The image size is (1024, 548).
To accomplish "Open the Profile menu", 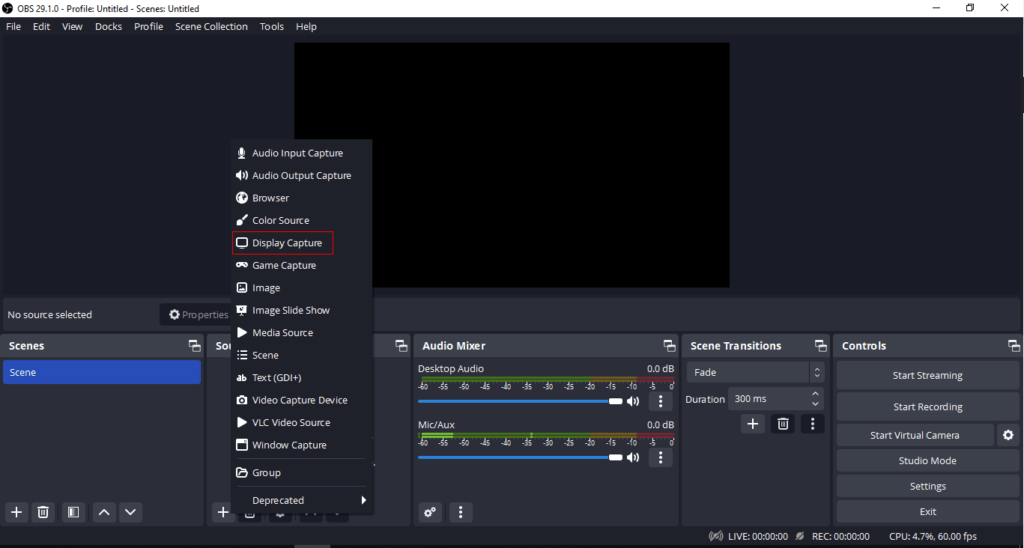I will point(149,27).
